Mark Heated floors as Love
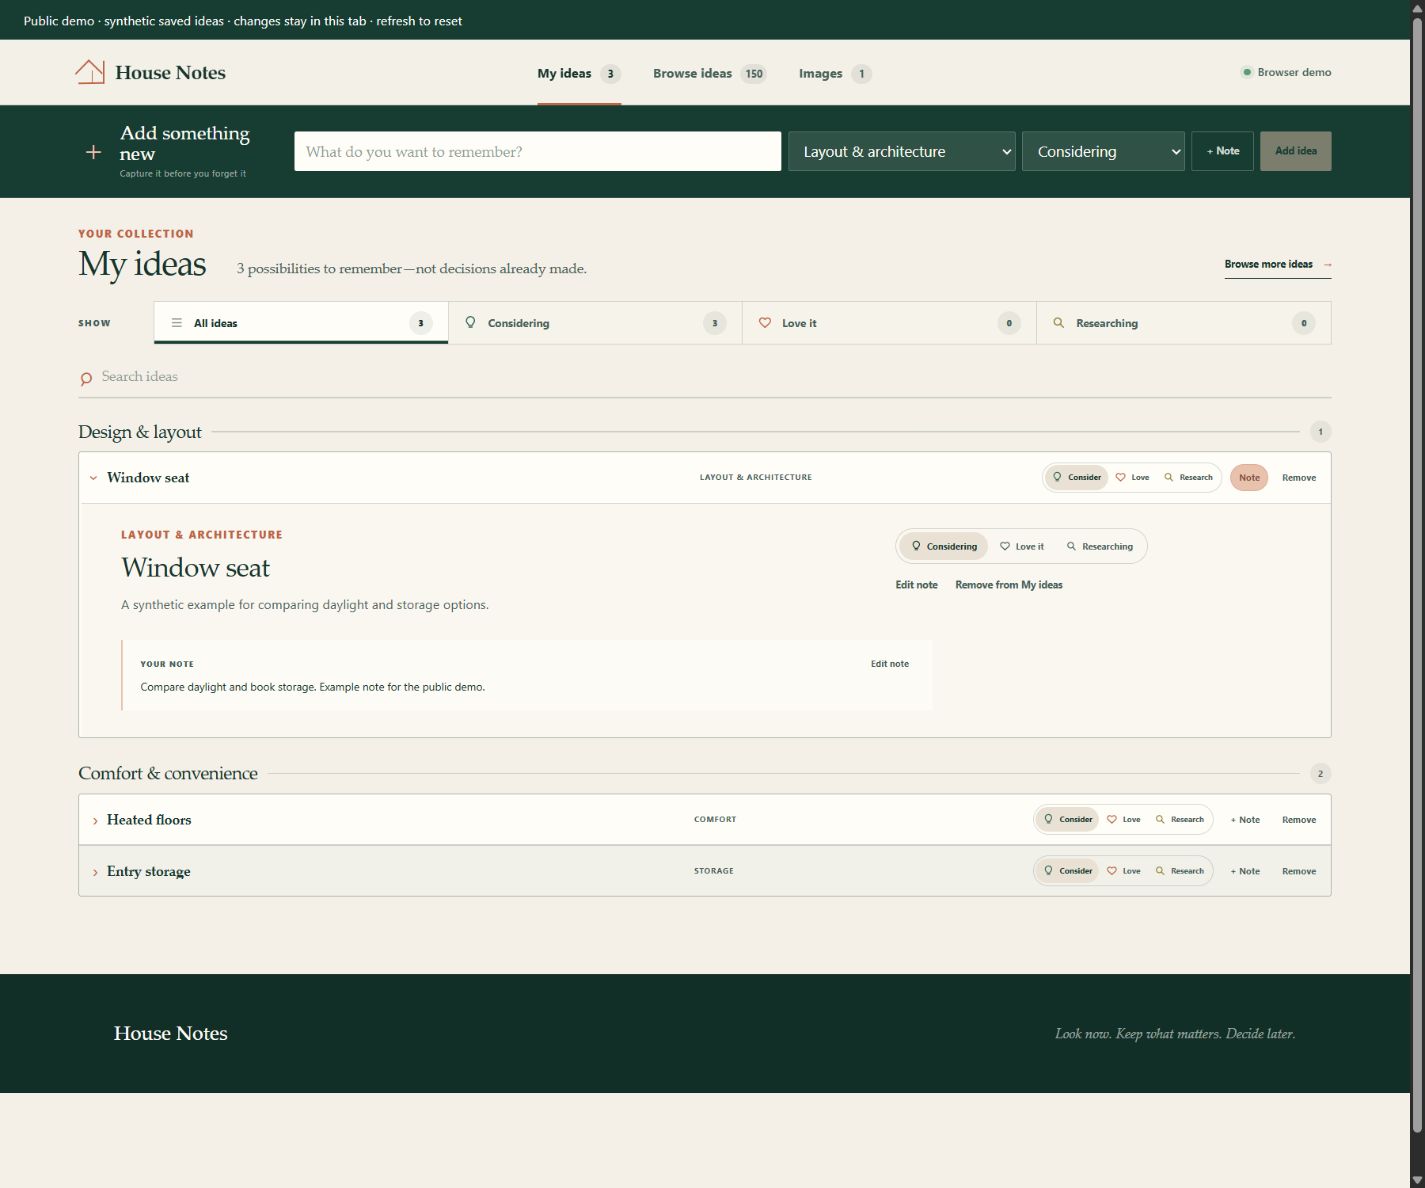The width and height of the screenshot is (1425, 1188). (x=1123, y=819)
